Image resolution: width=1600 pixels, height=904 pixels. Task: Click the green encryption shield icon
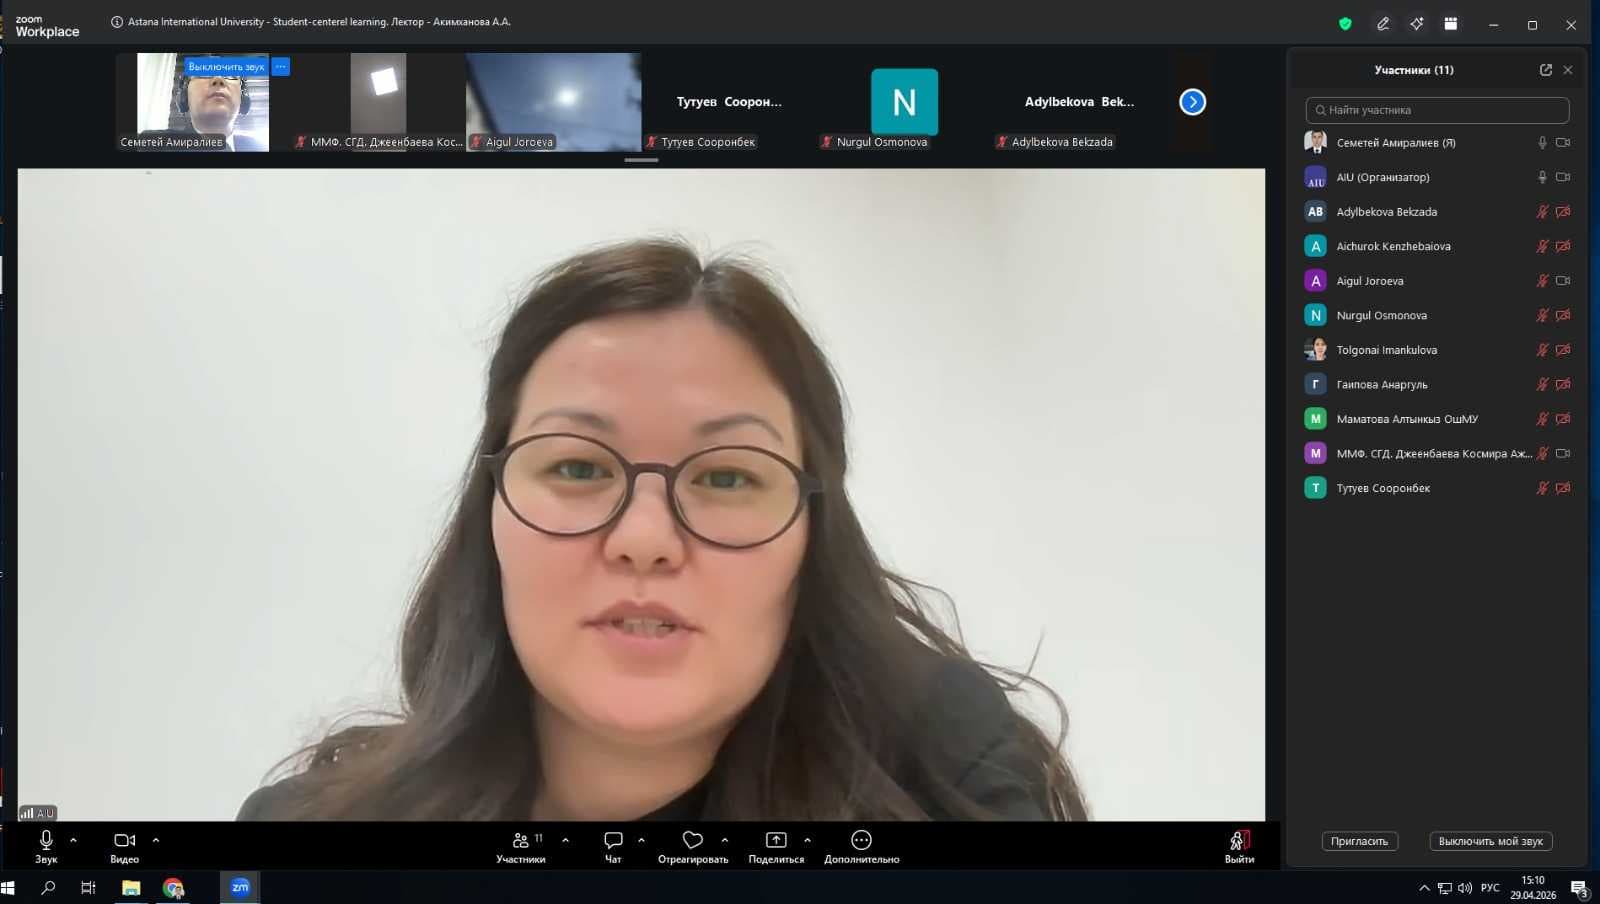1345,24
